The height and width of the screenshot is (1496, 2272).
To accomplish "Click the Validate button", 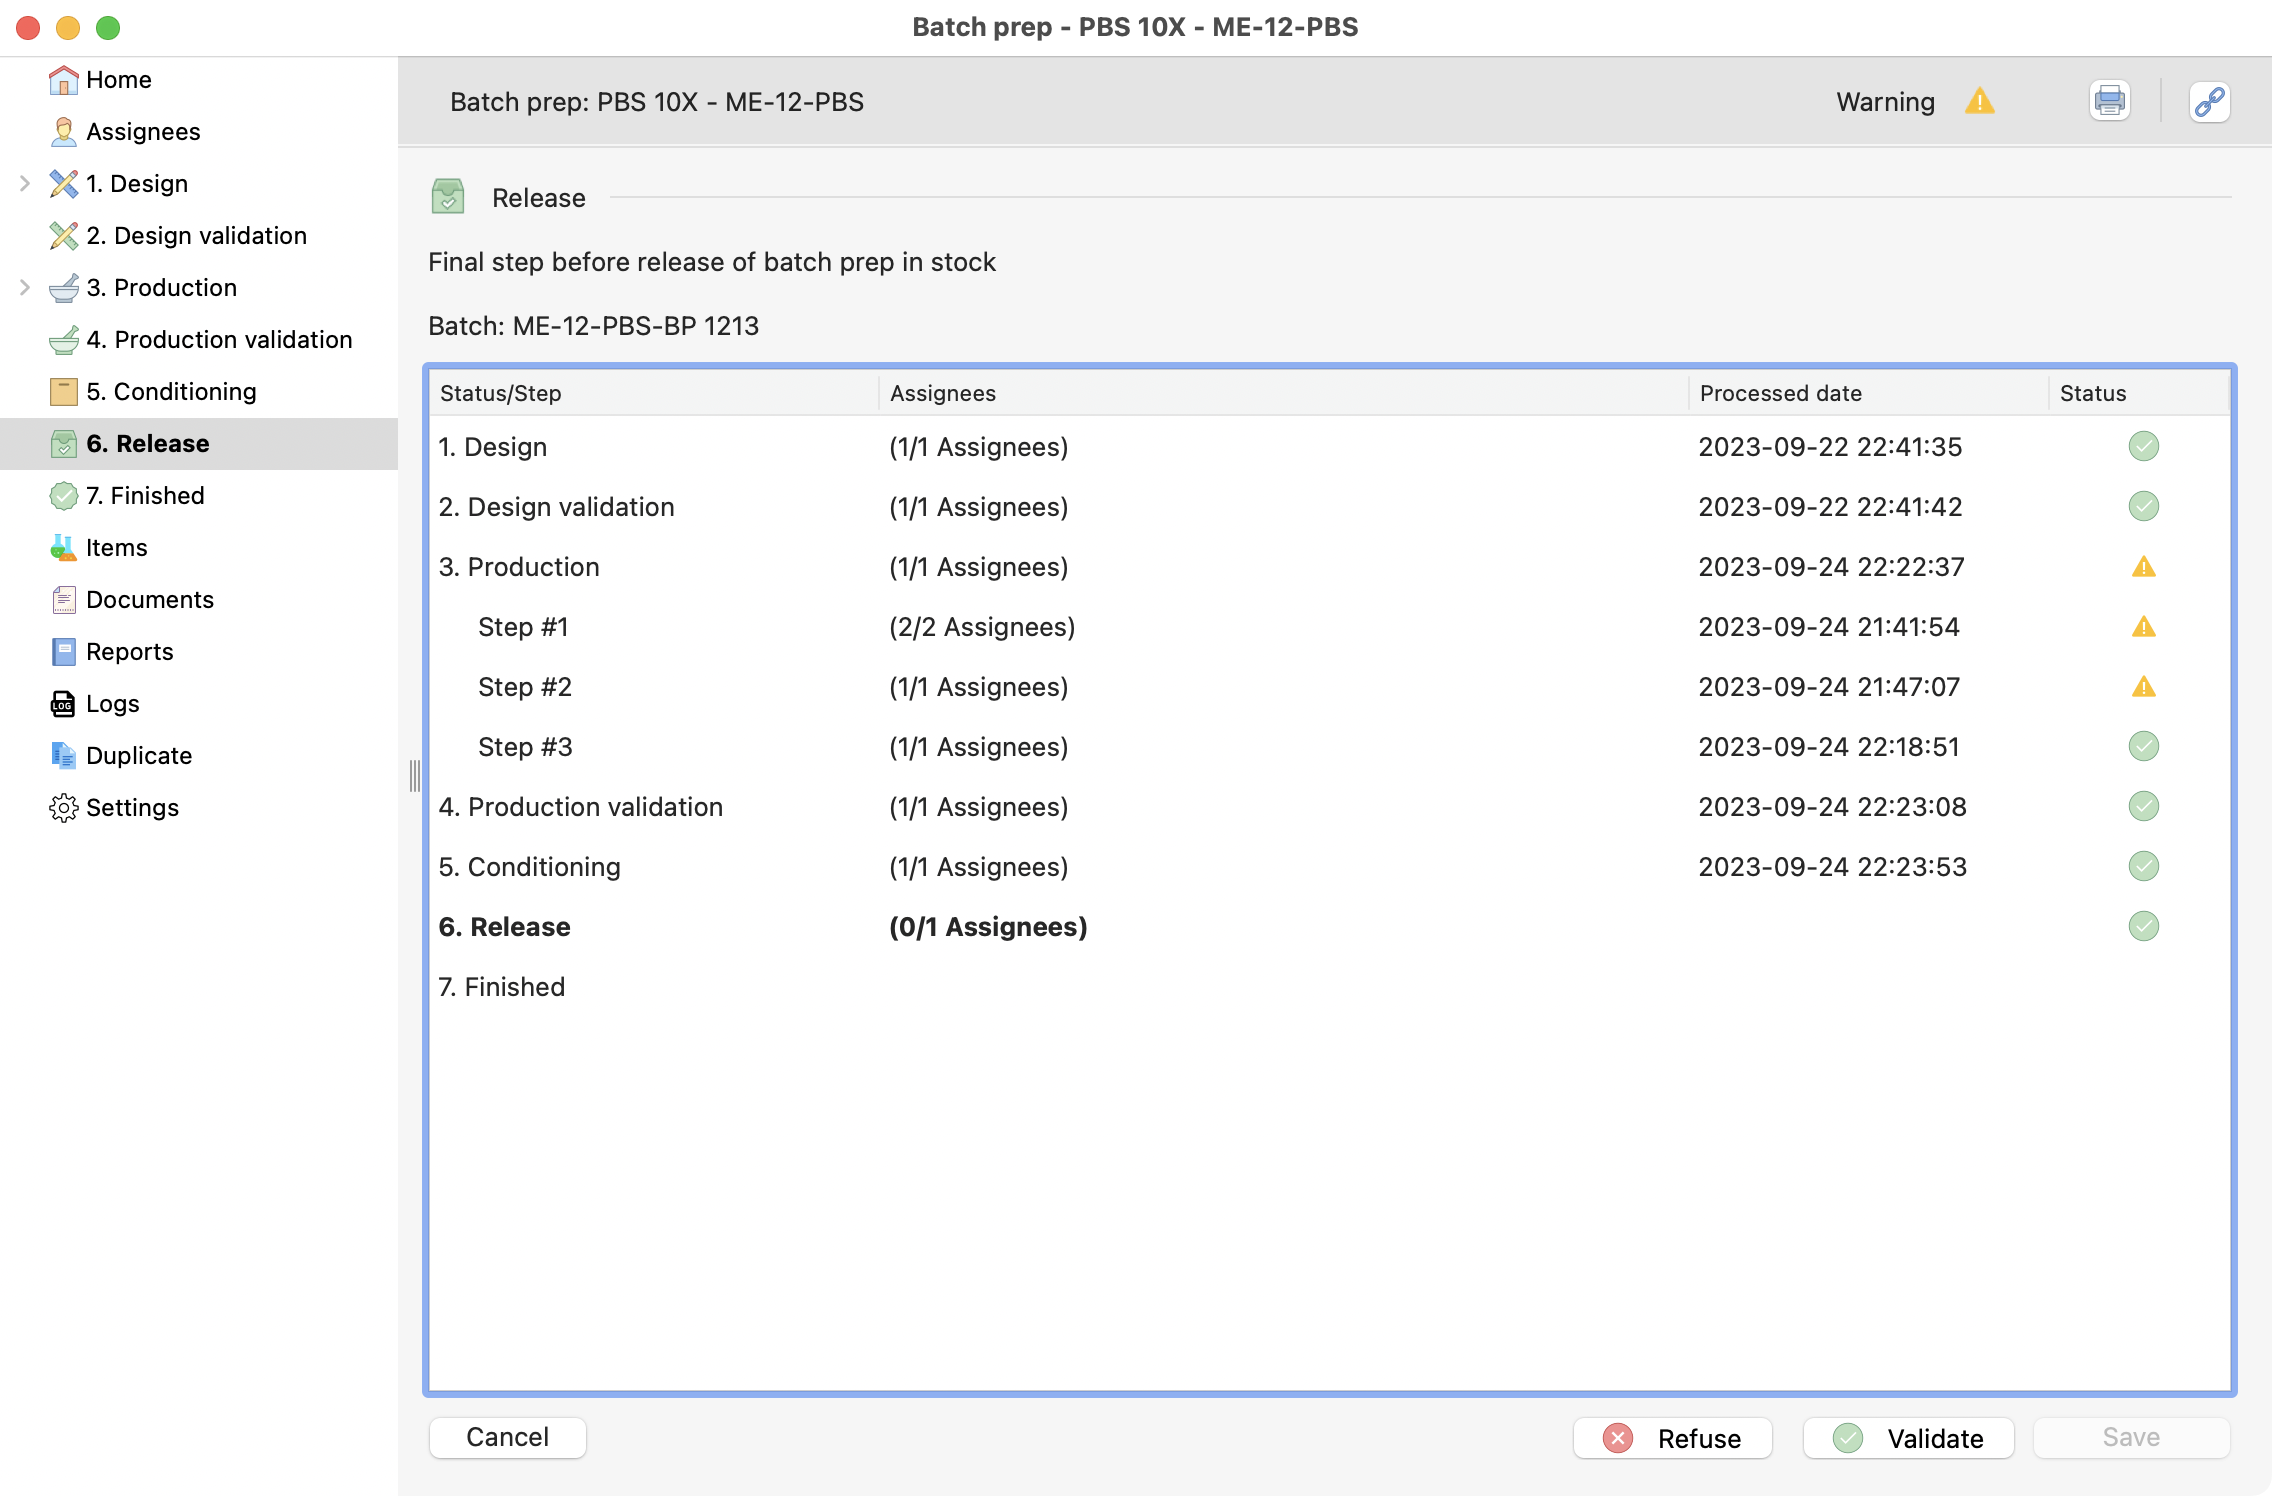I will [x=1909, y=1438].
